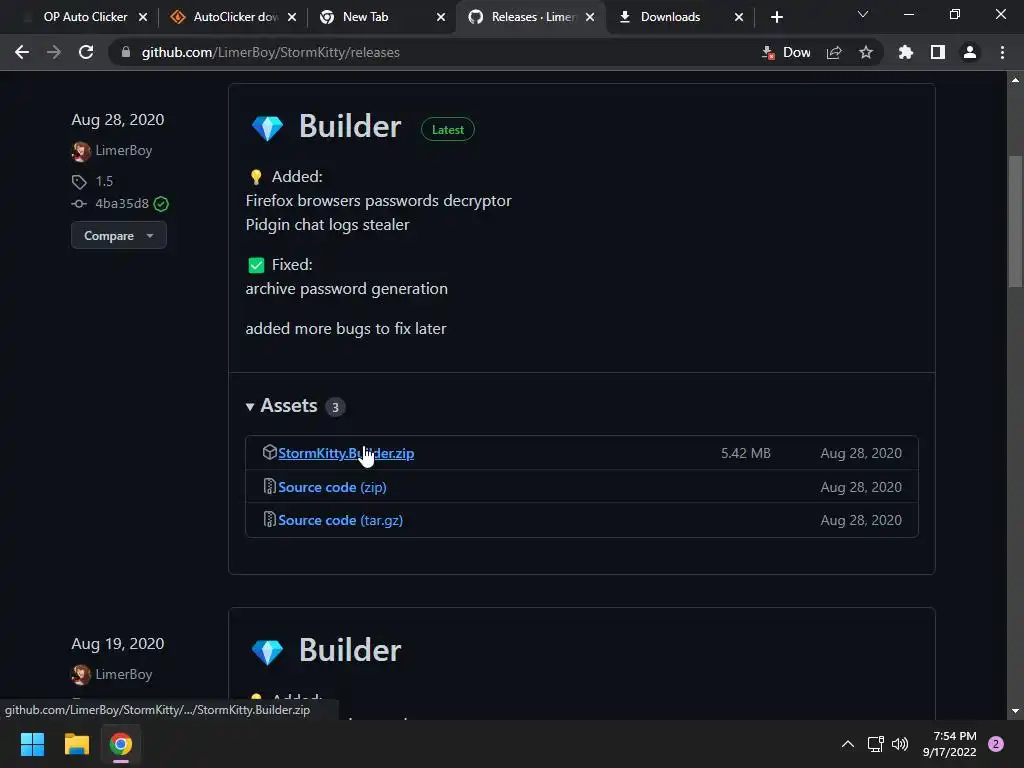Screen dimensions: 1024x768
Task: Click LimerBoy avatar for Aug 28 release
Action: 80,151
